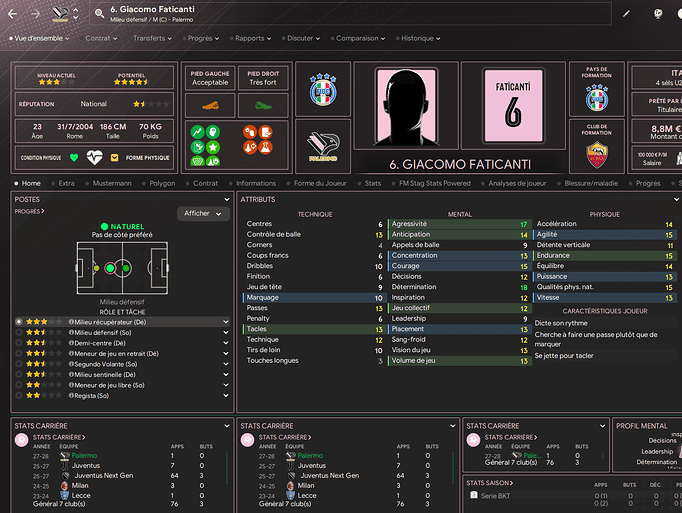Click the Palermo link in first career table

(84, 456)
